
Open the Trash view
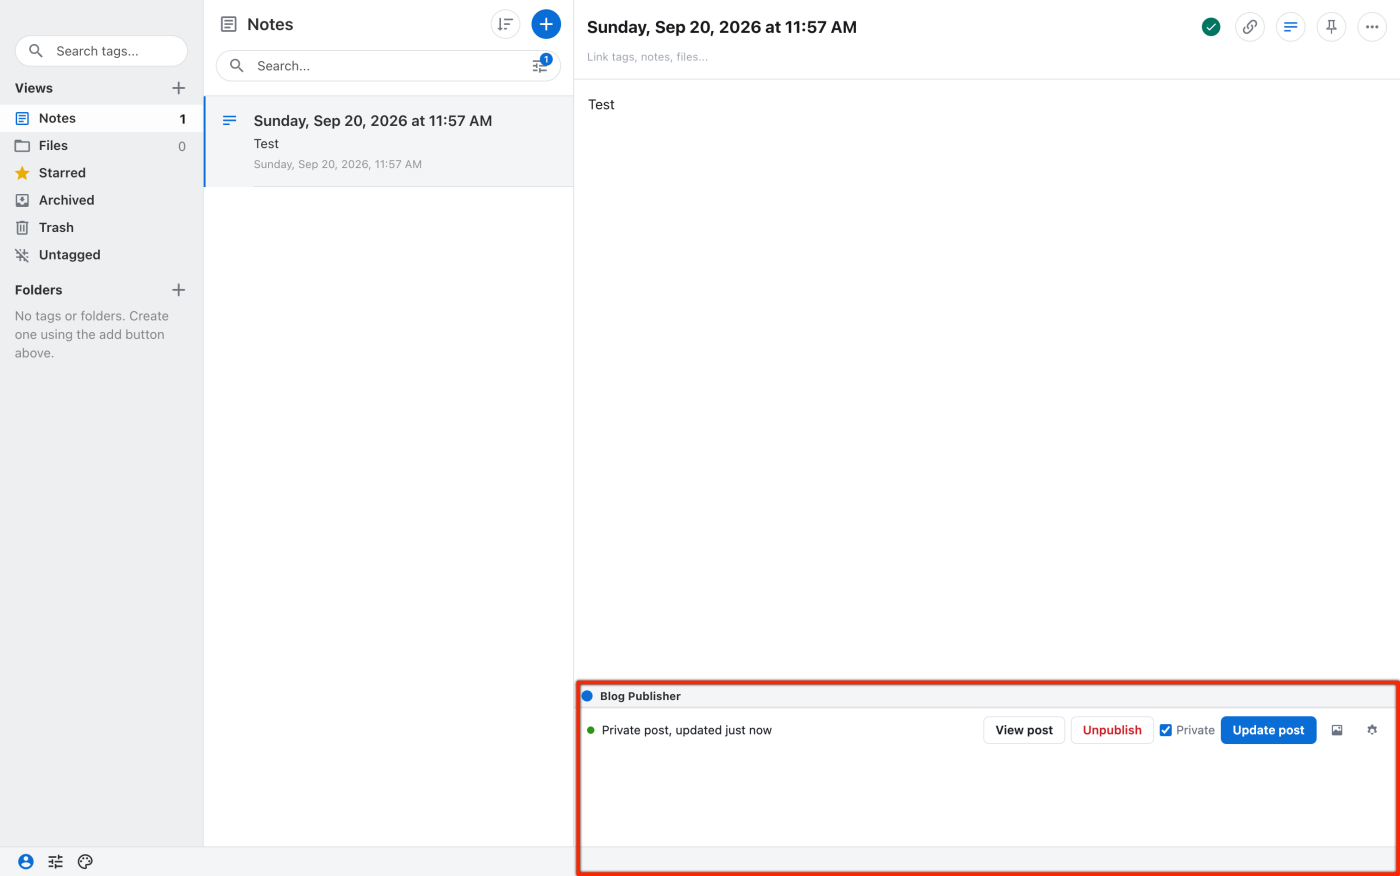click(x=101, y=228)
